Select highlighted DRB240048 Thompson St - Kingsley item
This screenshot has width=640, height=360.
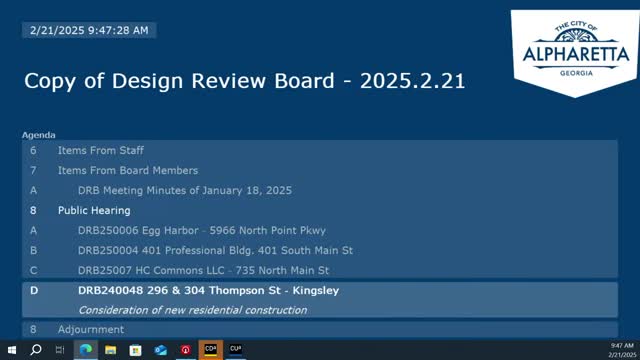pyautogui.click(x=320, y=300)
